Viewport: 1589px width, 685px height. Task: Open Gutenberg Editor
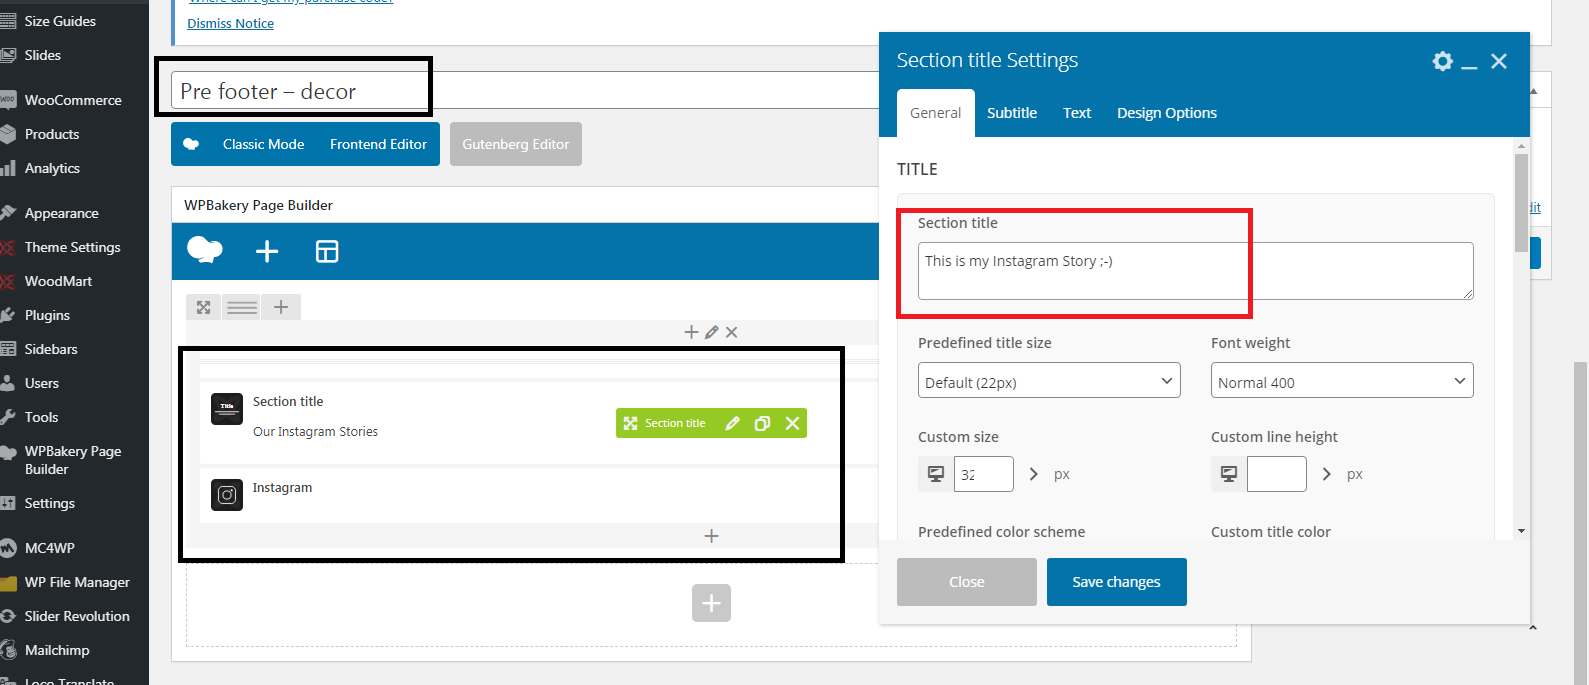pyautogui.click(x=515, y=144)
